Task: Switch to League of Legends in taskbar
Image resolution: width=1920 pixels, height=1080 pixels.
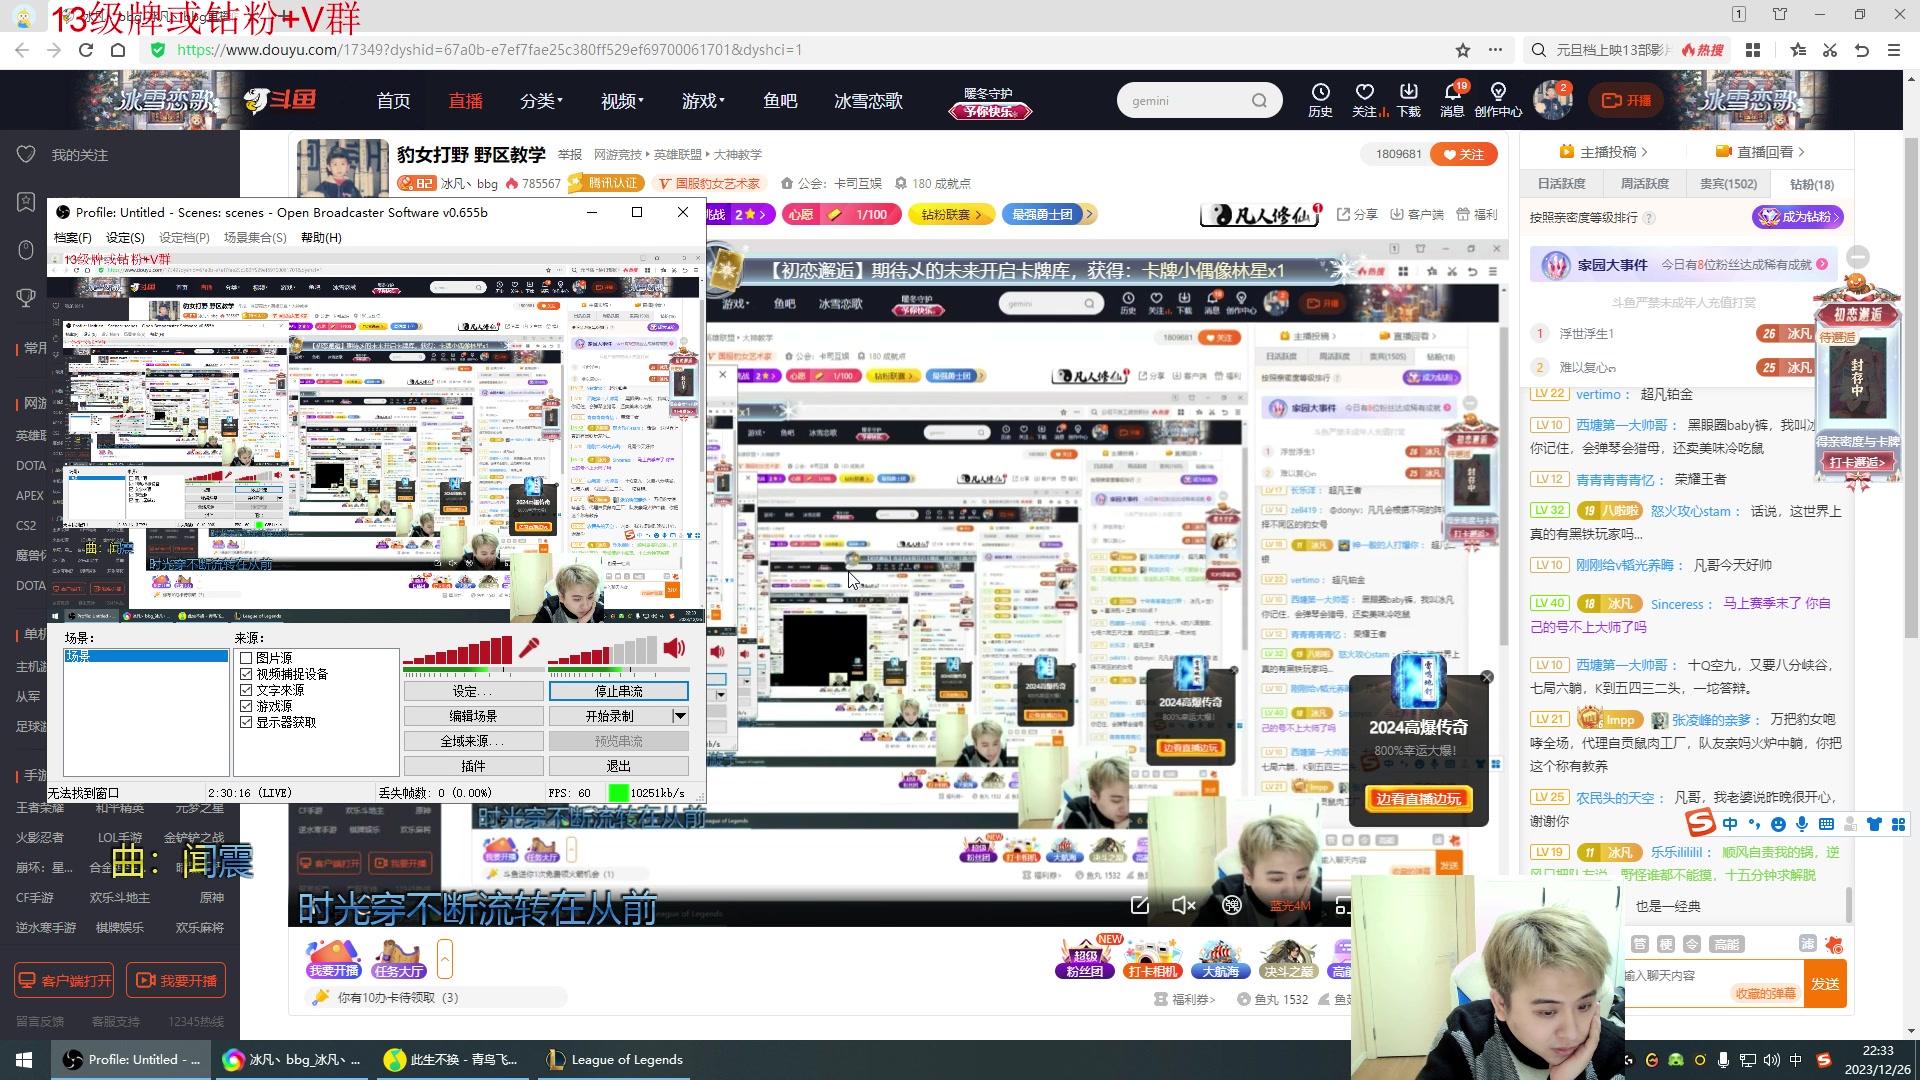Action: (x=615, y=1059)
